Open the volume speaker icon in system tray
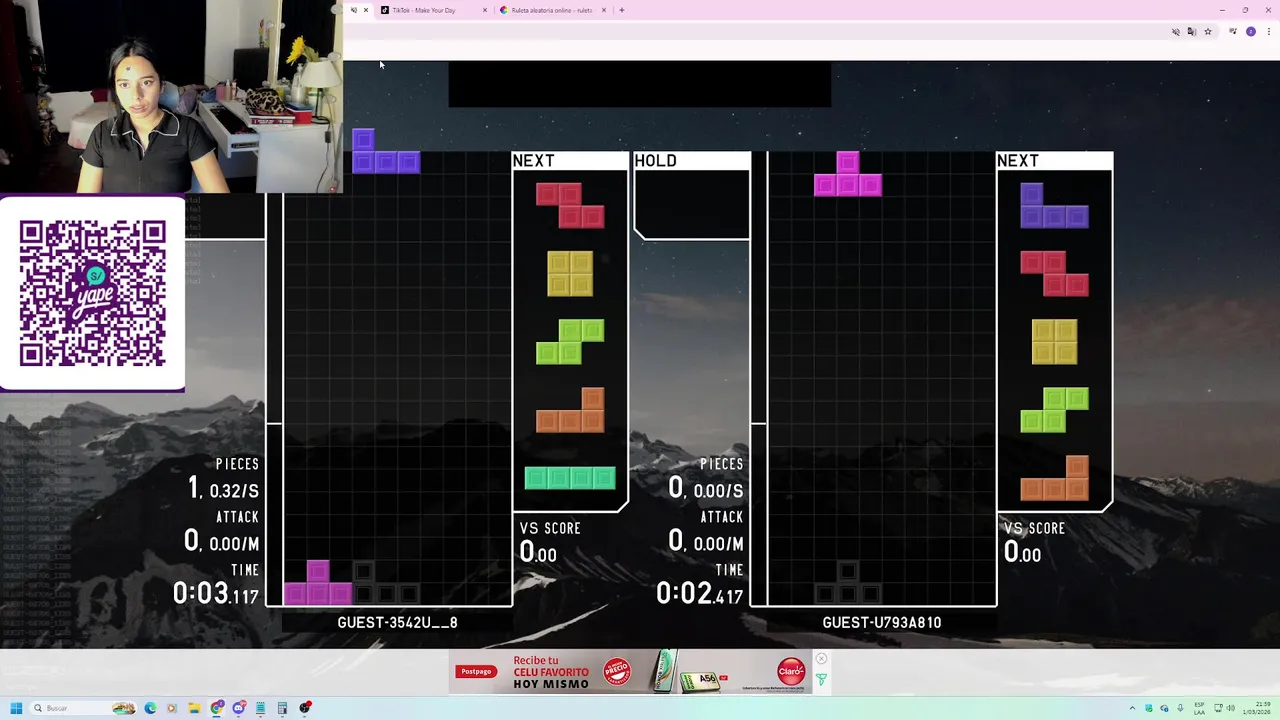The width and height of the screenshot is (1280, 720). point(1230,708)
